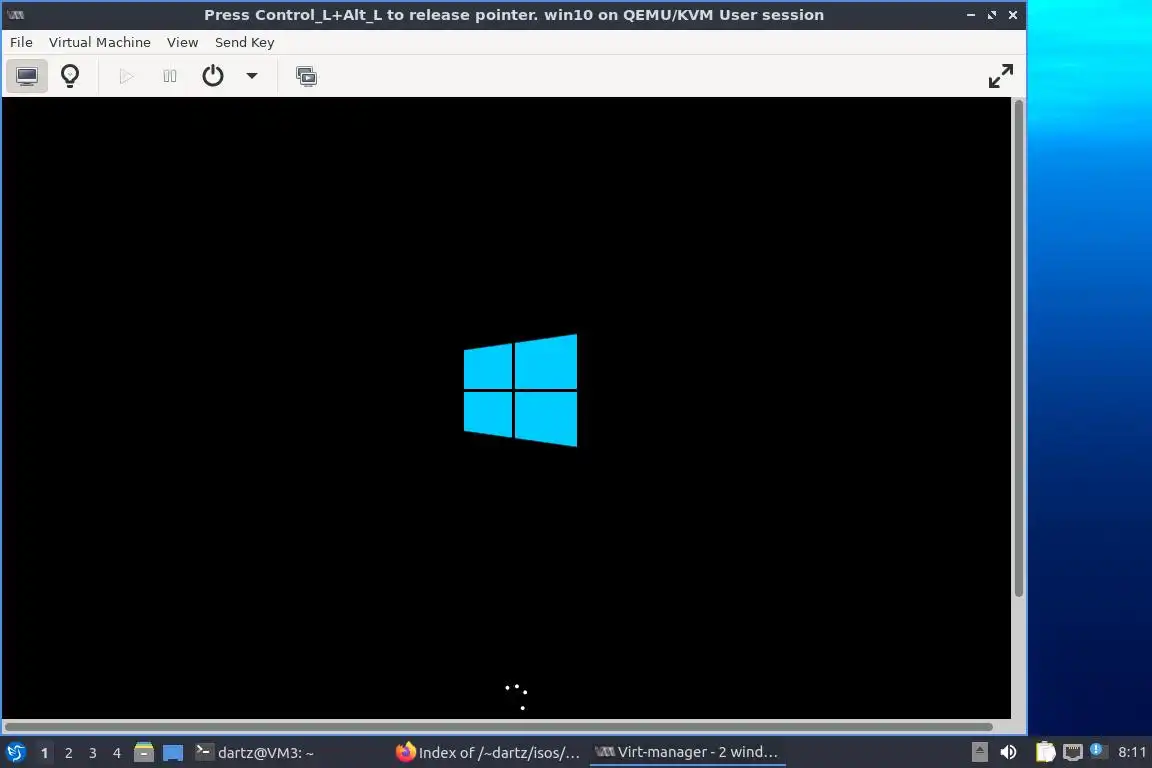This screenshot has height=768, width=1152.
Task: Click the virt-manager window menu icon in titlebar
Action: click(15, 15)
